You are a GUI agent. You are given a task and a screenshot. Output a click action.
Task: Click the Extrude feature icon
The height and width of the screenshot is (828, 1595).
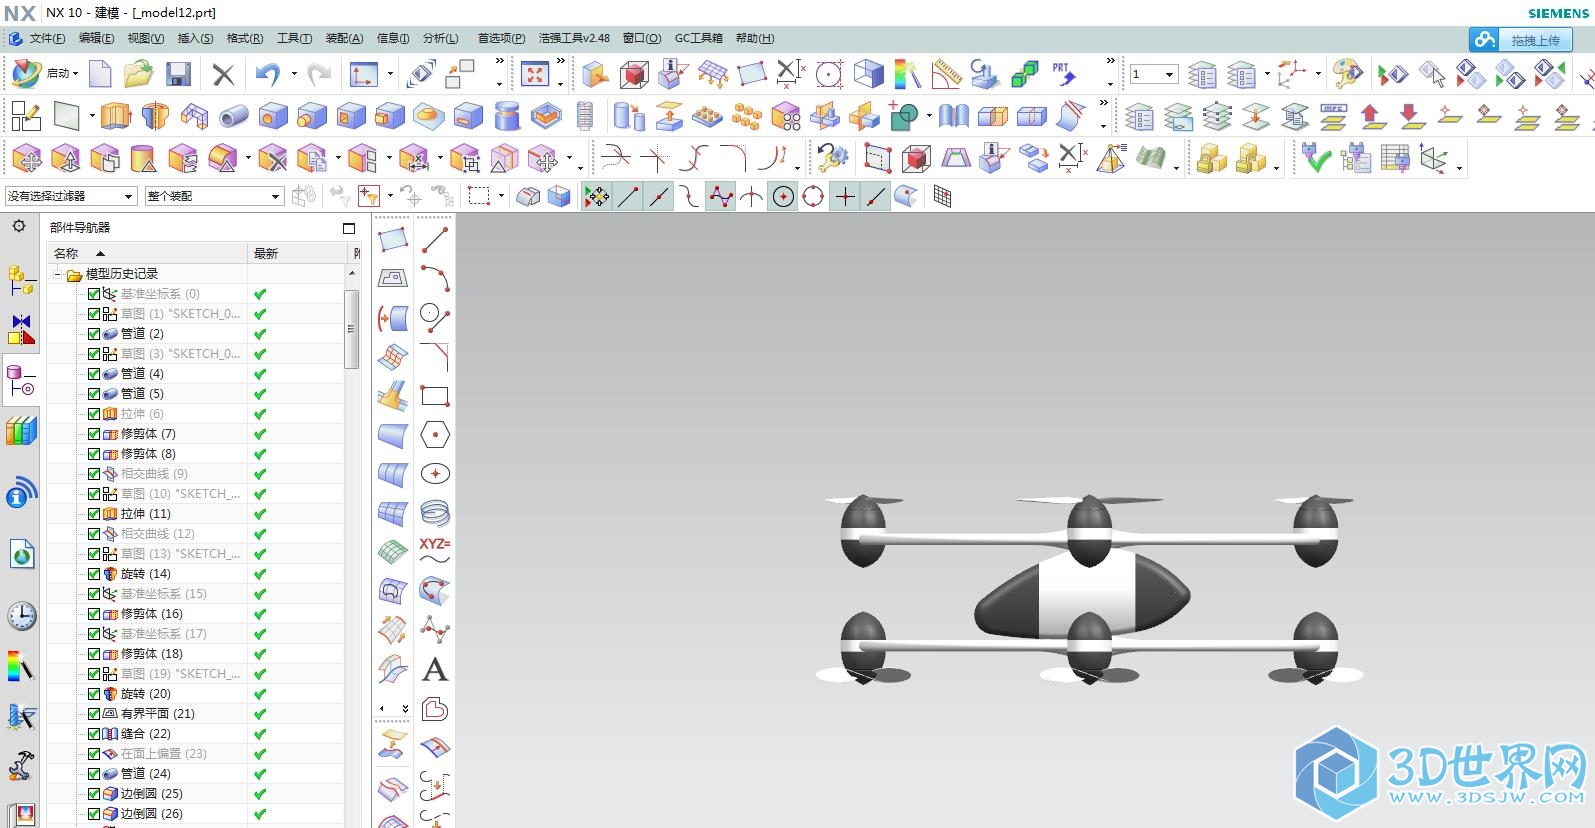click(x=116, y=117)
